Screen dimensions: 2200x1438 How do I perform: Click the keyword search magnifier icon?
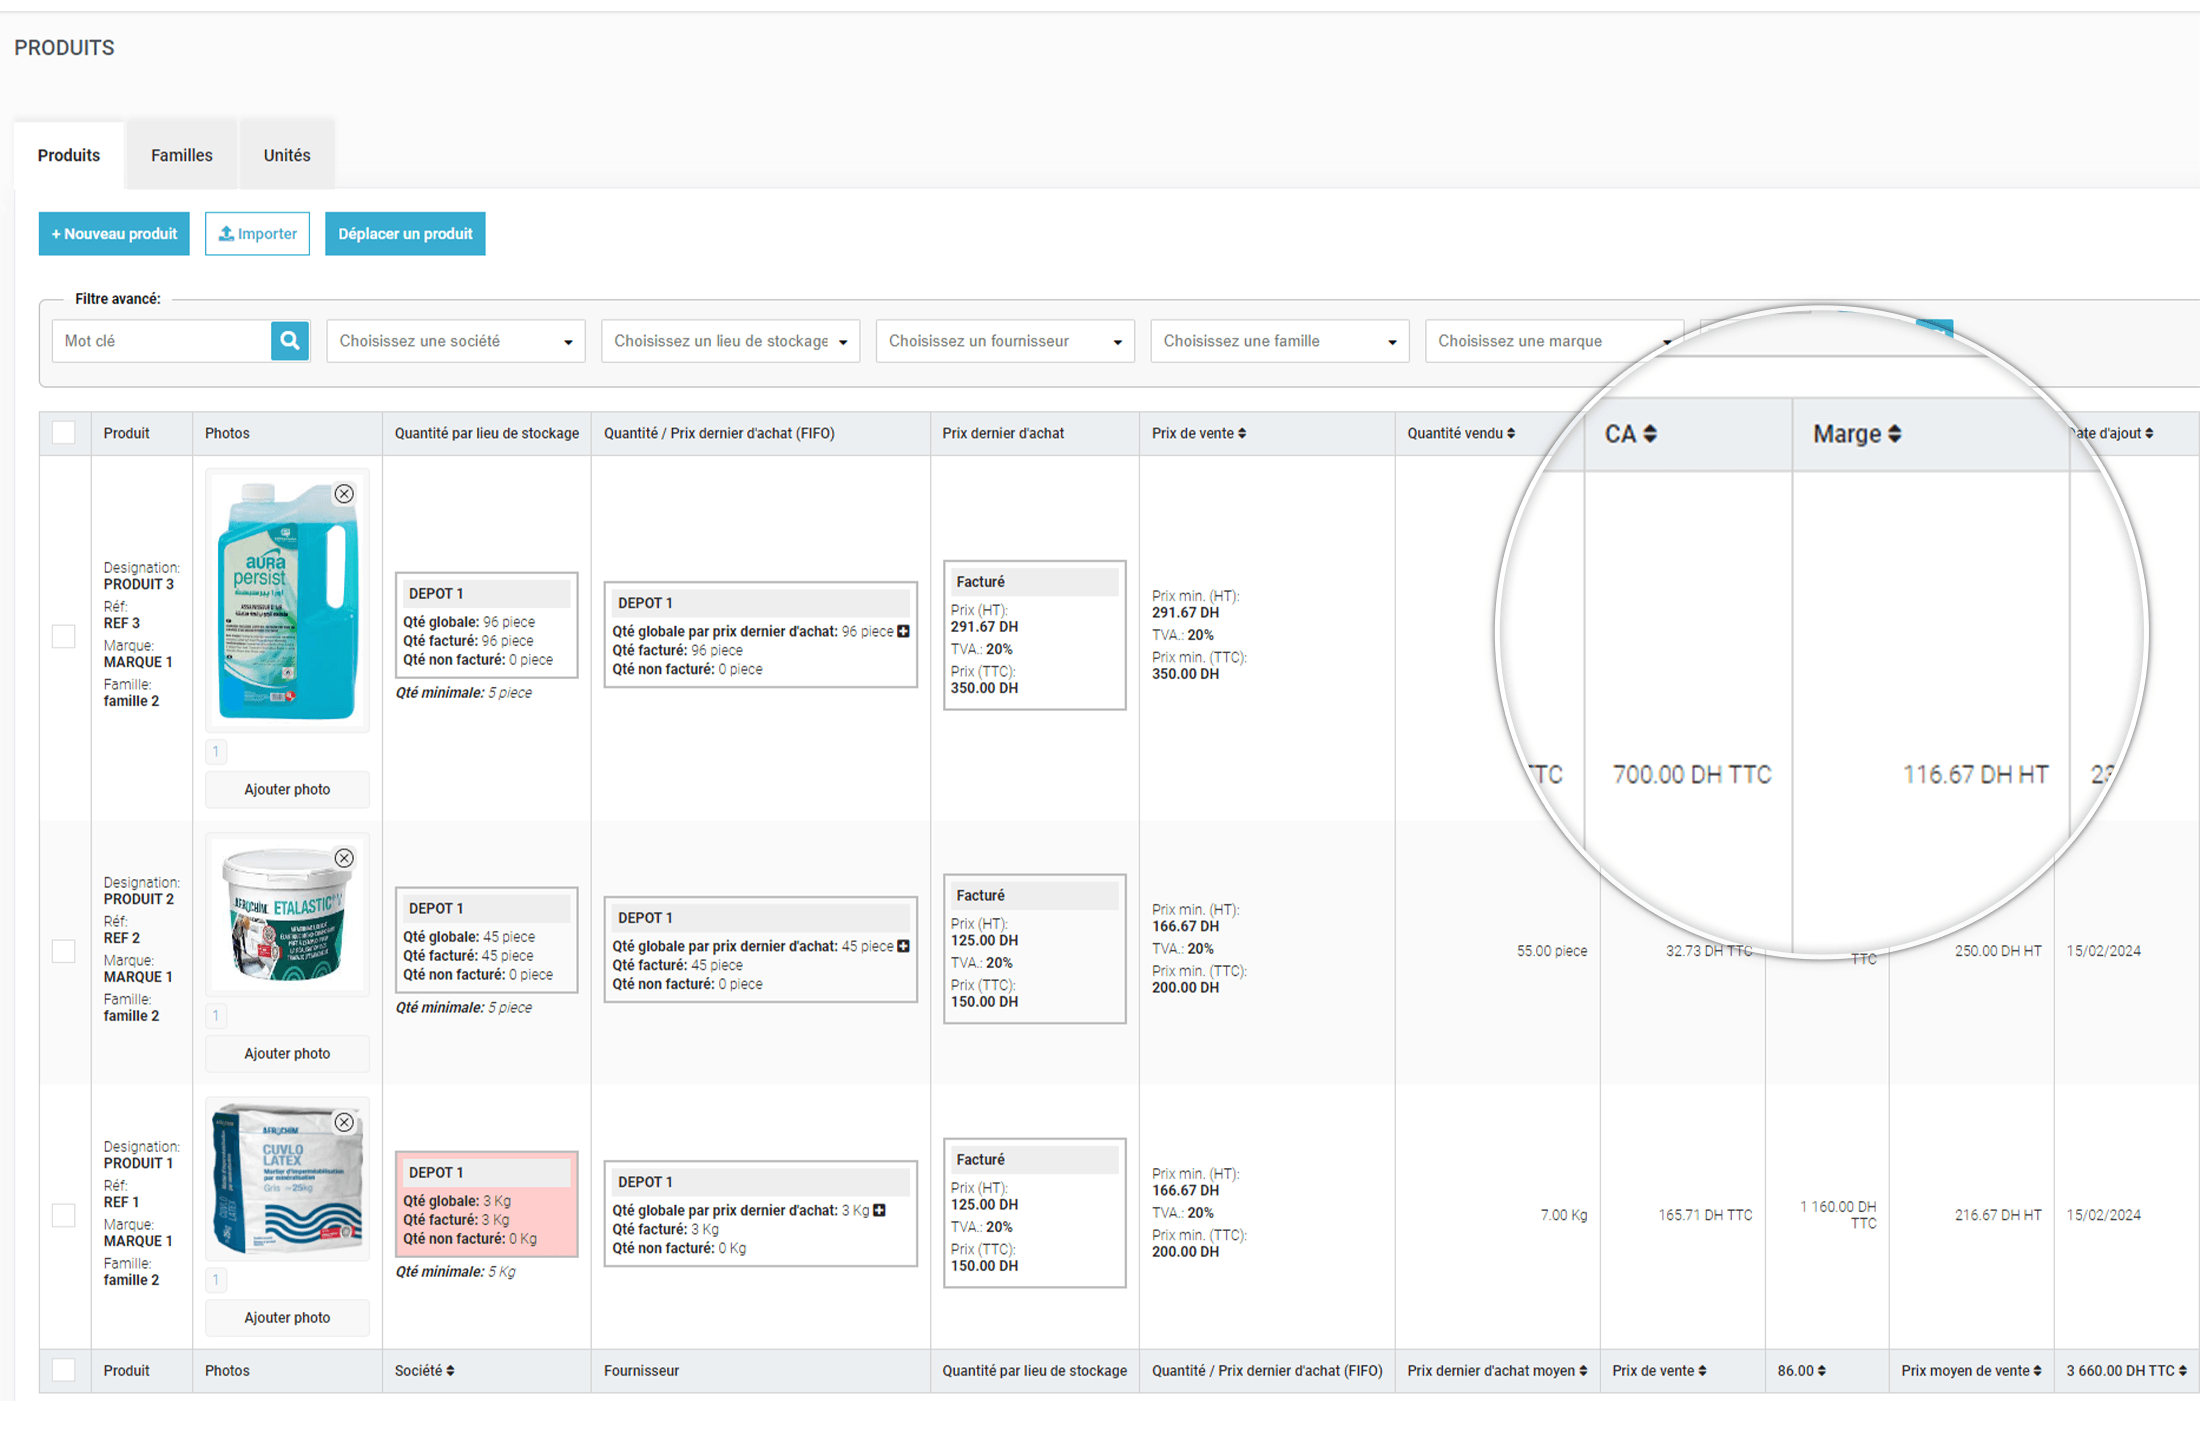[x=290, y=341]
